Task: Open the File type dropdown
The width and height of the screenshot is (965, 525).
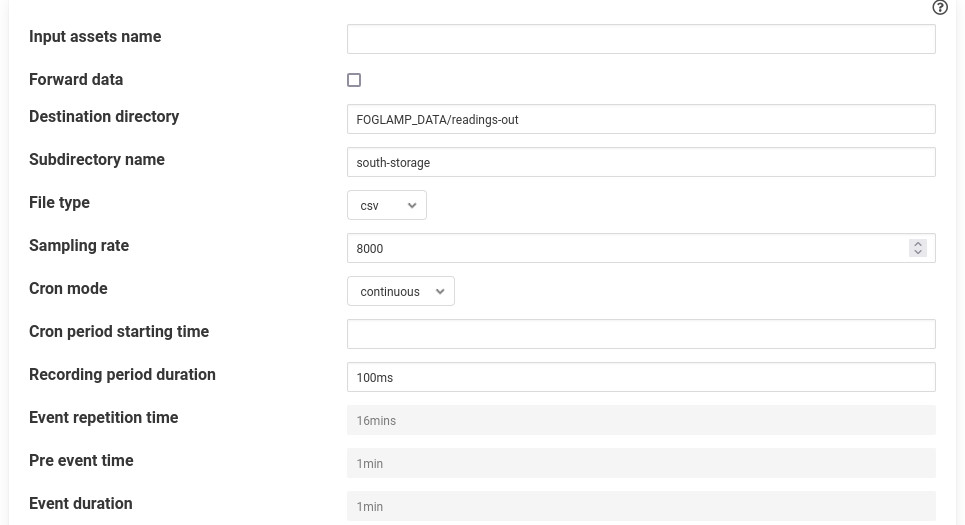Action: click(387, 205)
